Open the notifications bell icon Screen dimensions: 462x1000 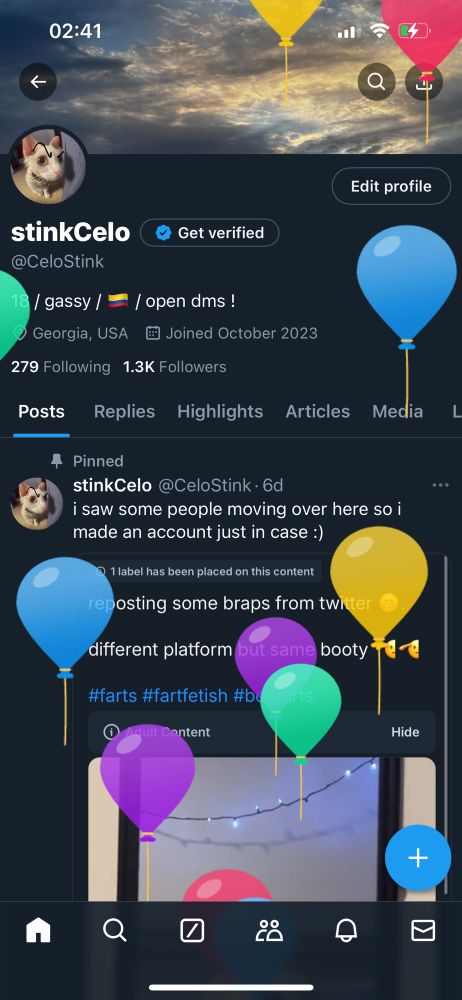pyautogui.click(x=346, y=931)
